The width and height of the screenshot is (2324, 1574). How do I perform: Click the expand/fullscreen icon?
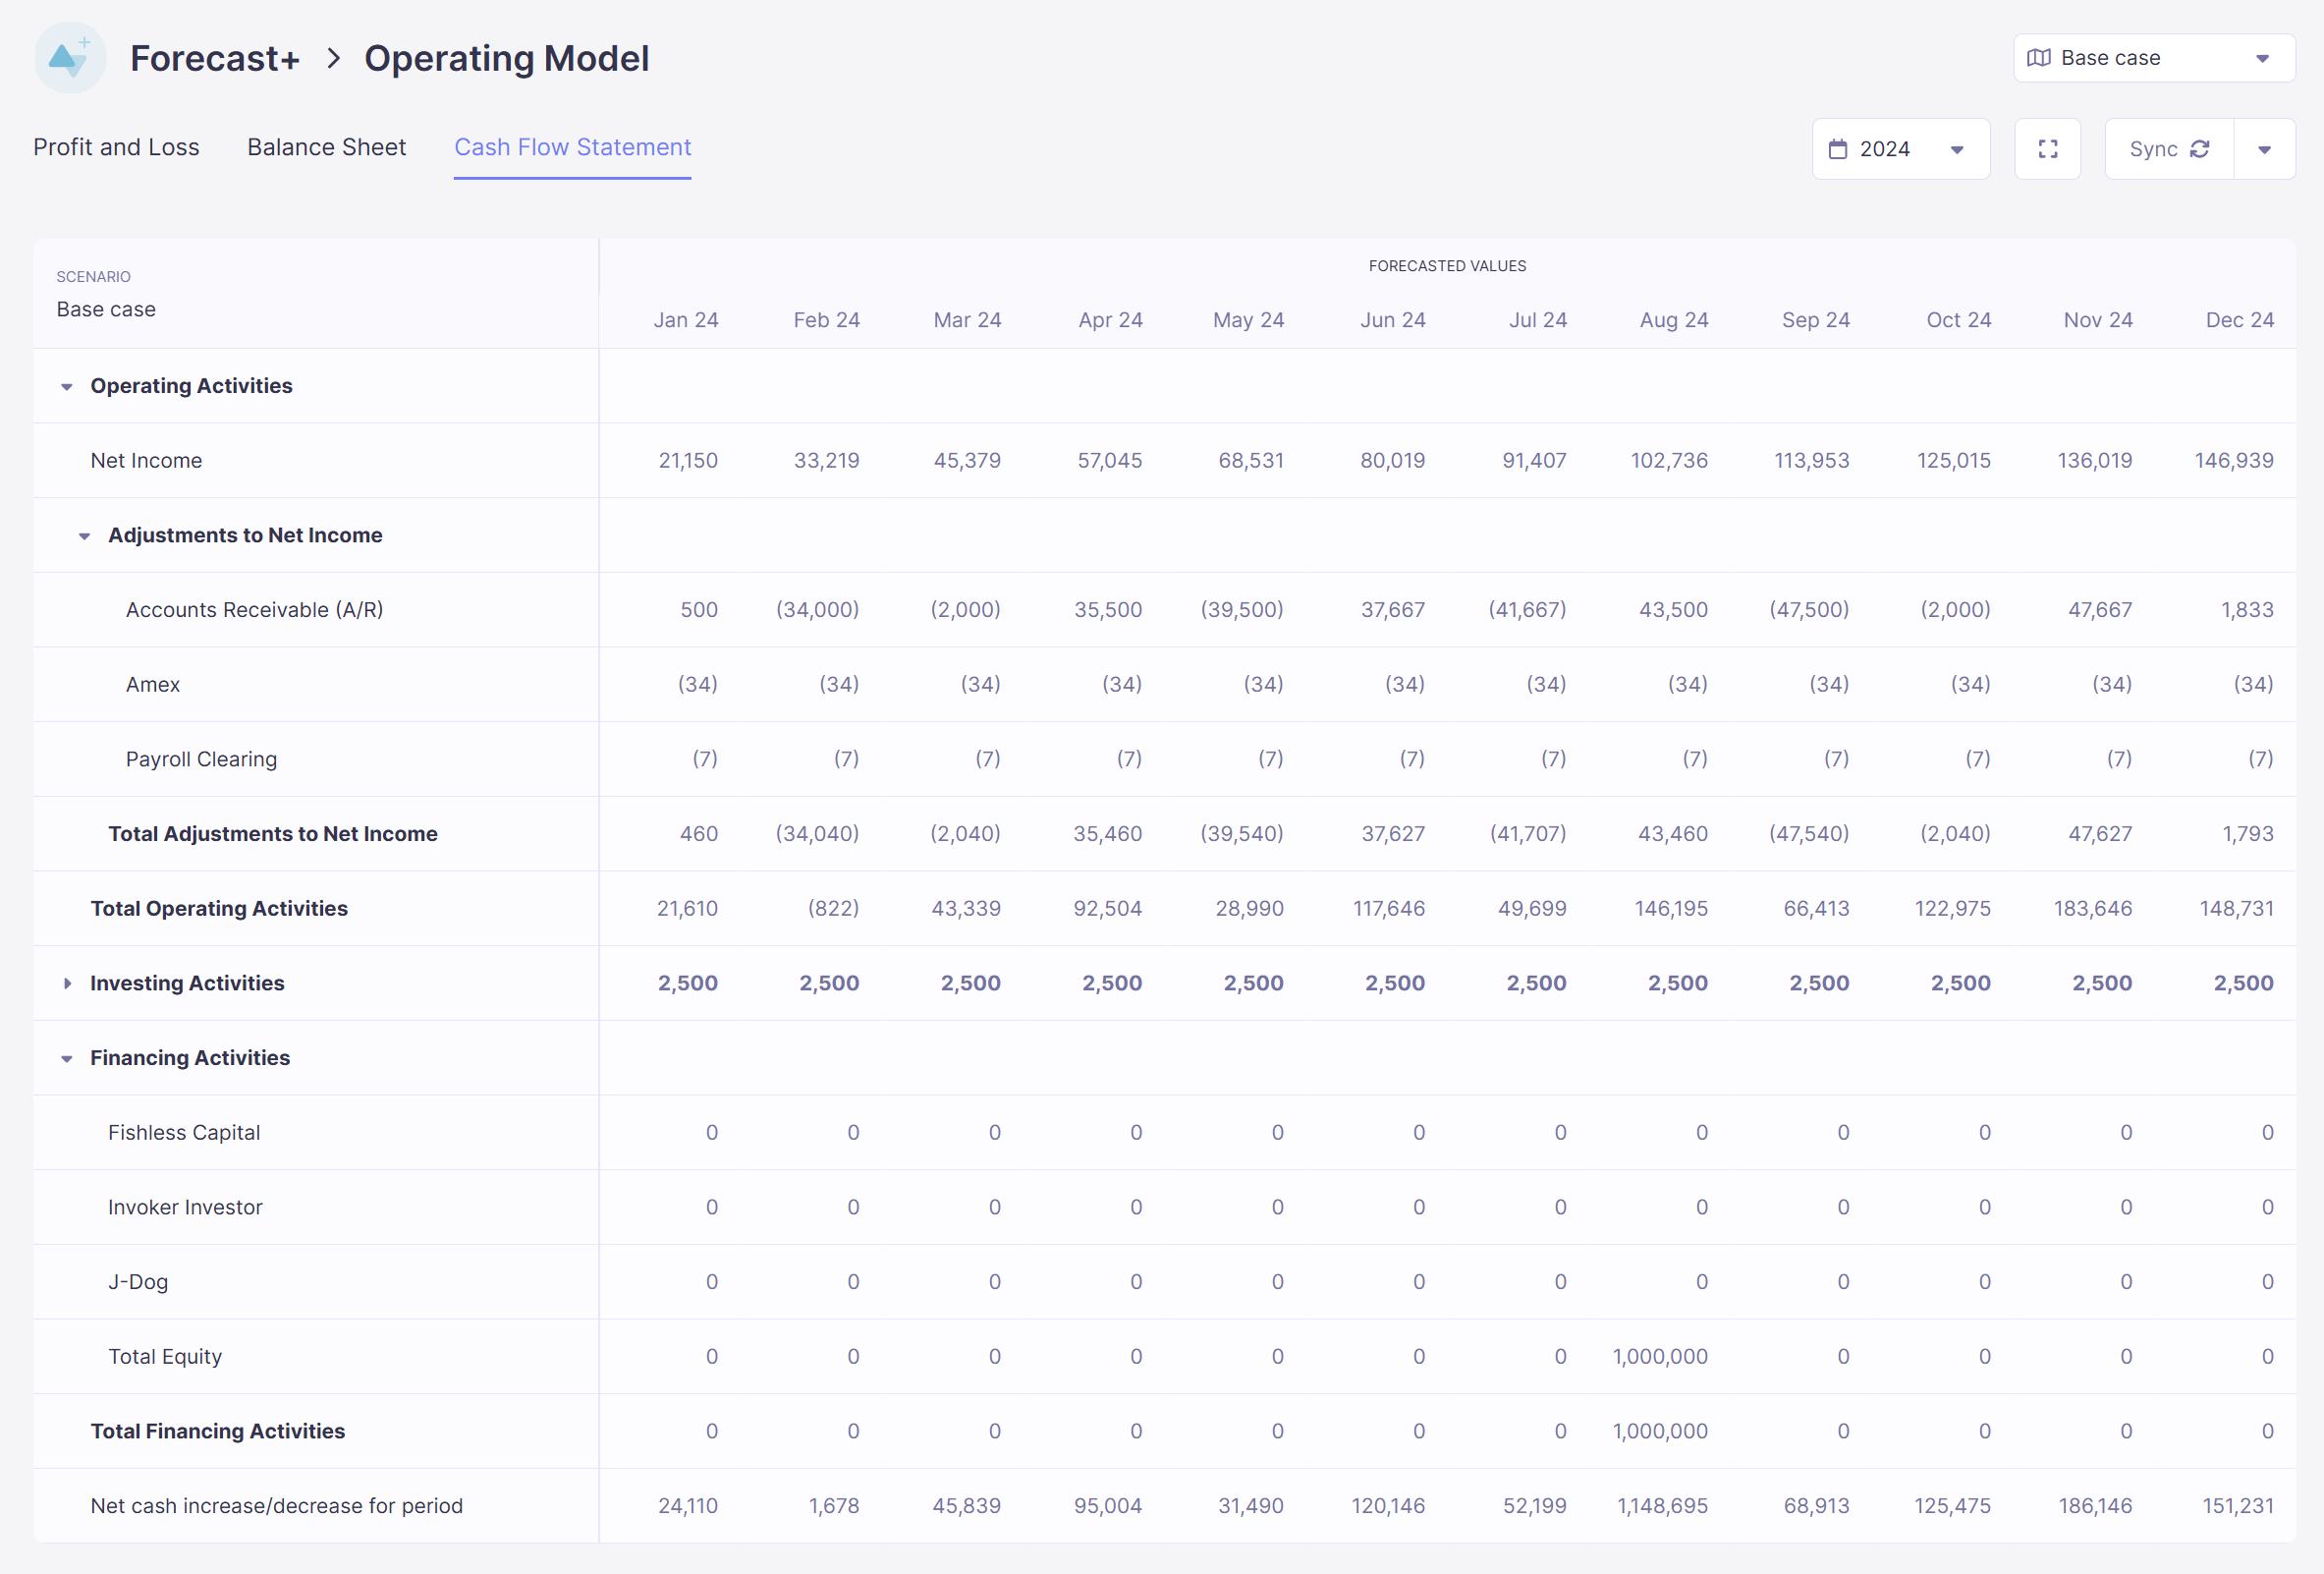[2047, 147]
